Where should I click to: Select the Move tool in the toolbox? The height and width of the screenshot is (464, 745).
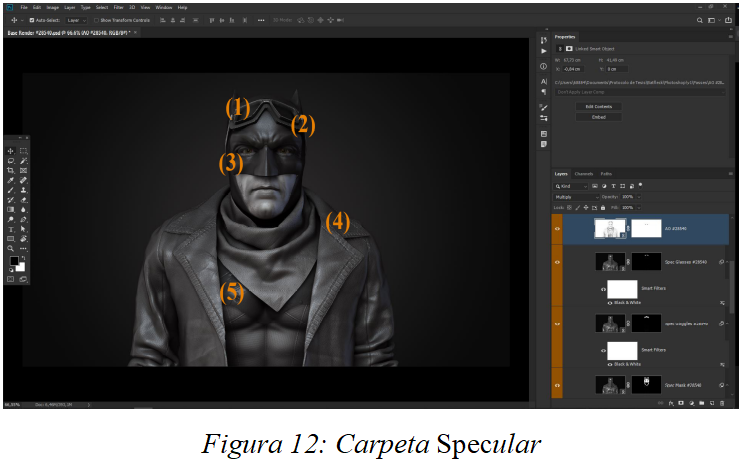[11, 151]
